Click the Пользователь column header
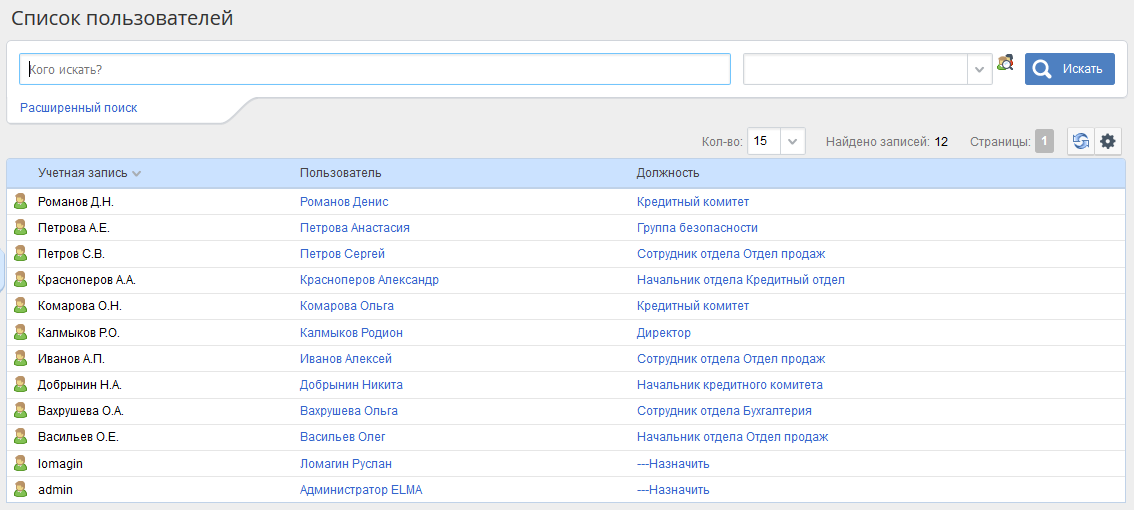The width and height of the screenshot is (1134, 510). click(341, 173)
